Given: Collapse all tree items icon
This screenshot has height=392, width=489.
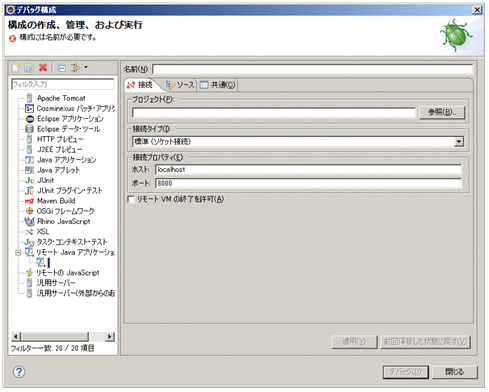Looking at the screenshot, I should point(62,68).
